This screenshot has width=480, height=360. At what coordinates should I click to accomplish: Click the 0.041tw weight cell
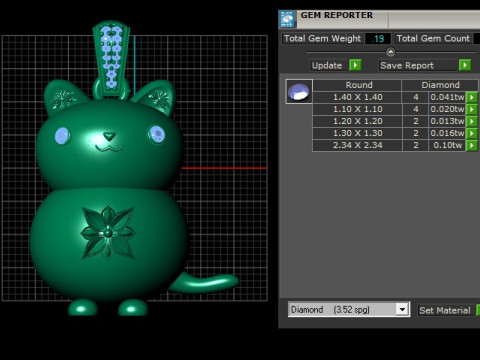tap(447, 97)
